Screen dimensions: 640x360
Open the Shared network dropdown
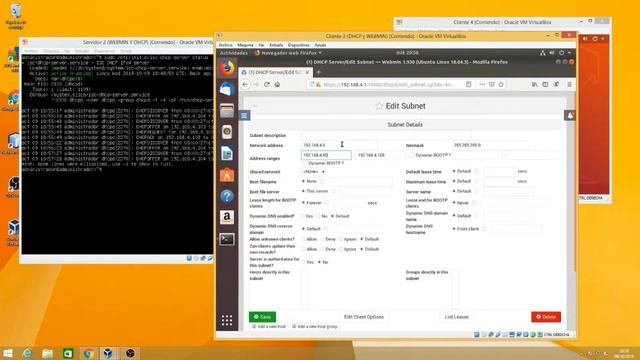coord(313,172)
